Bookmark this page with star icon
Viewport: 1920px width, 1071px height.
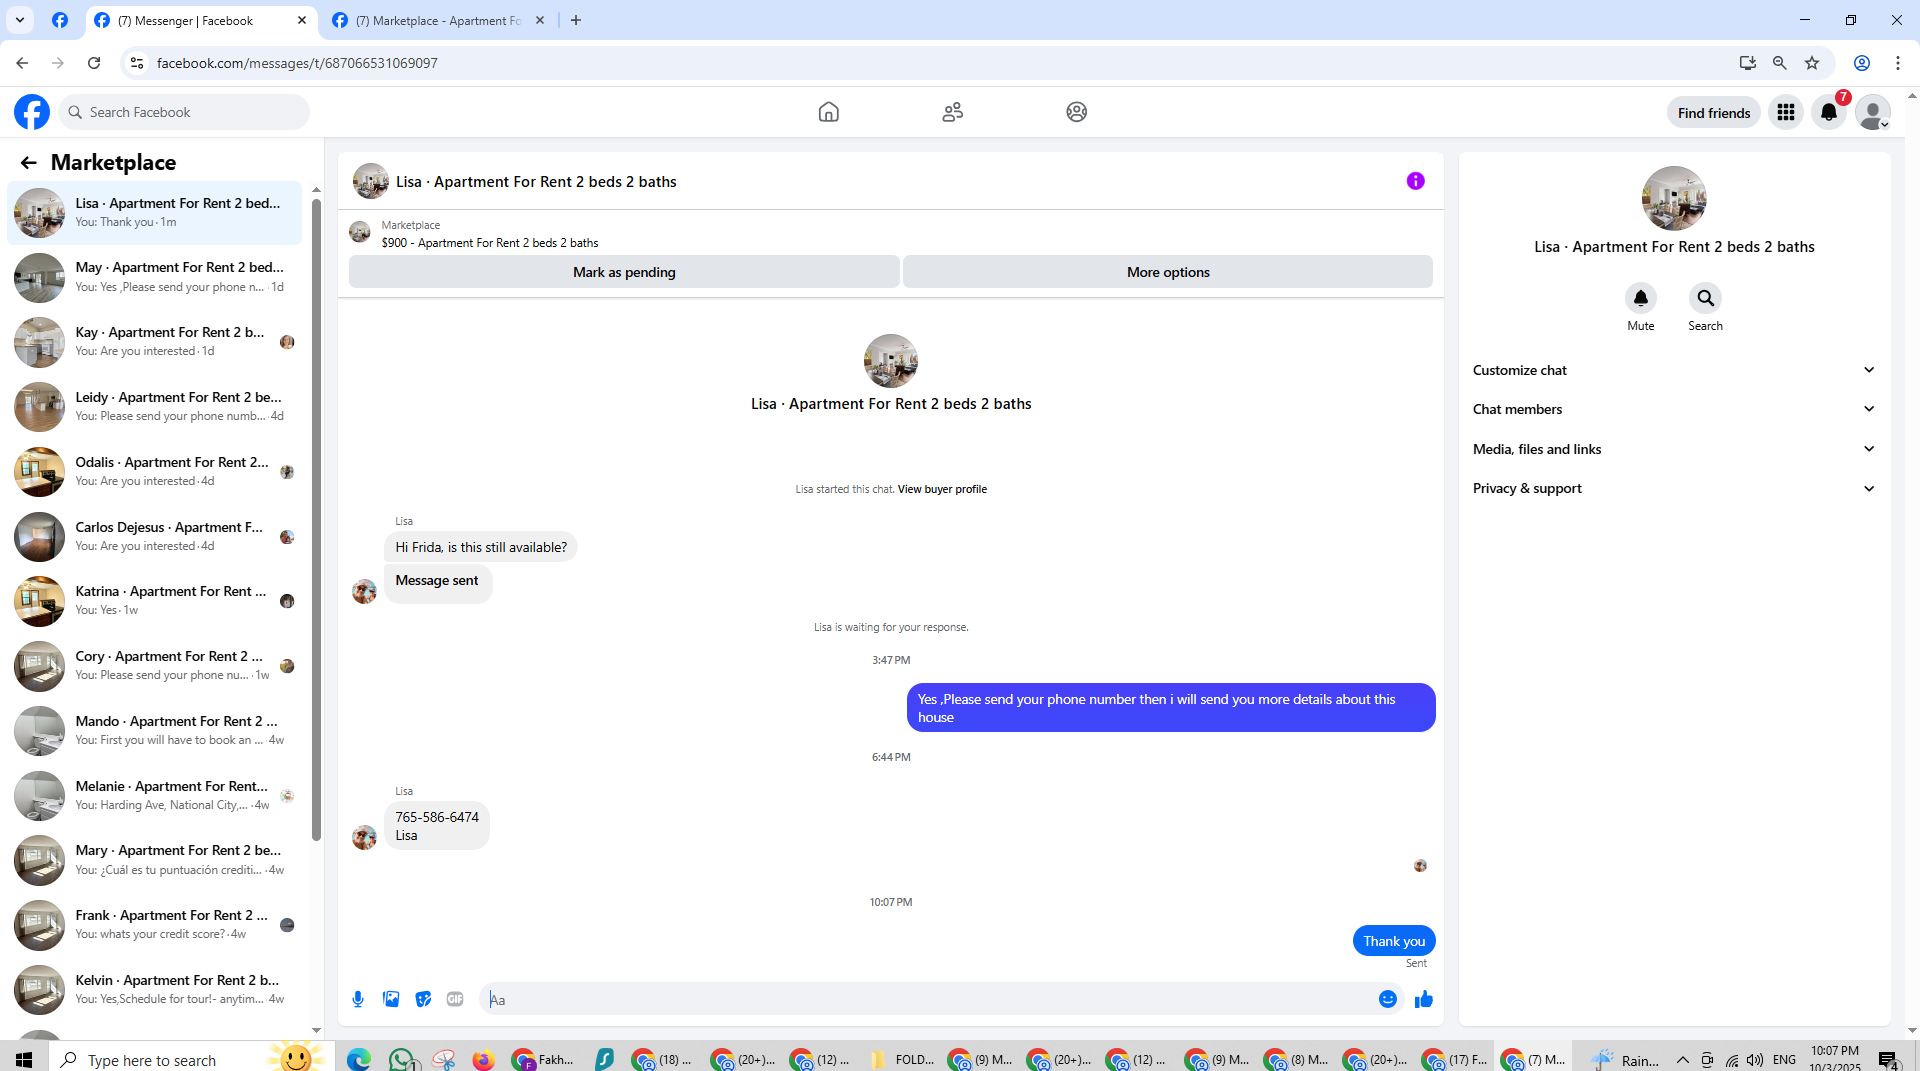(x=1812, y=63)
